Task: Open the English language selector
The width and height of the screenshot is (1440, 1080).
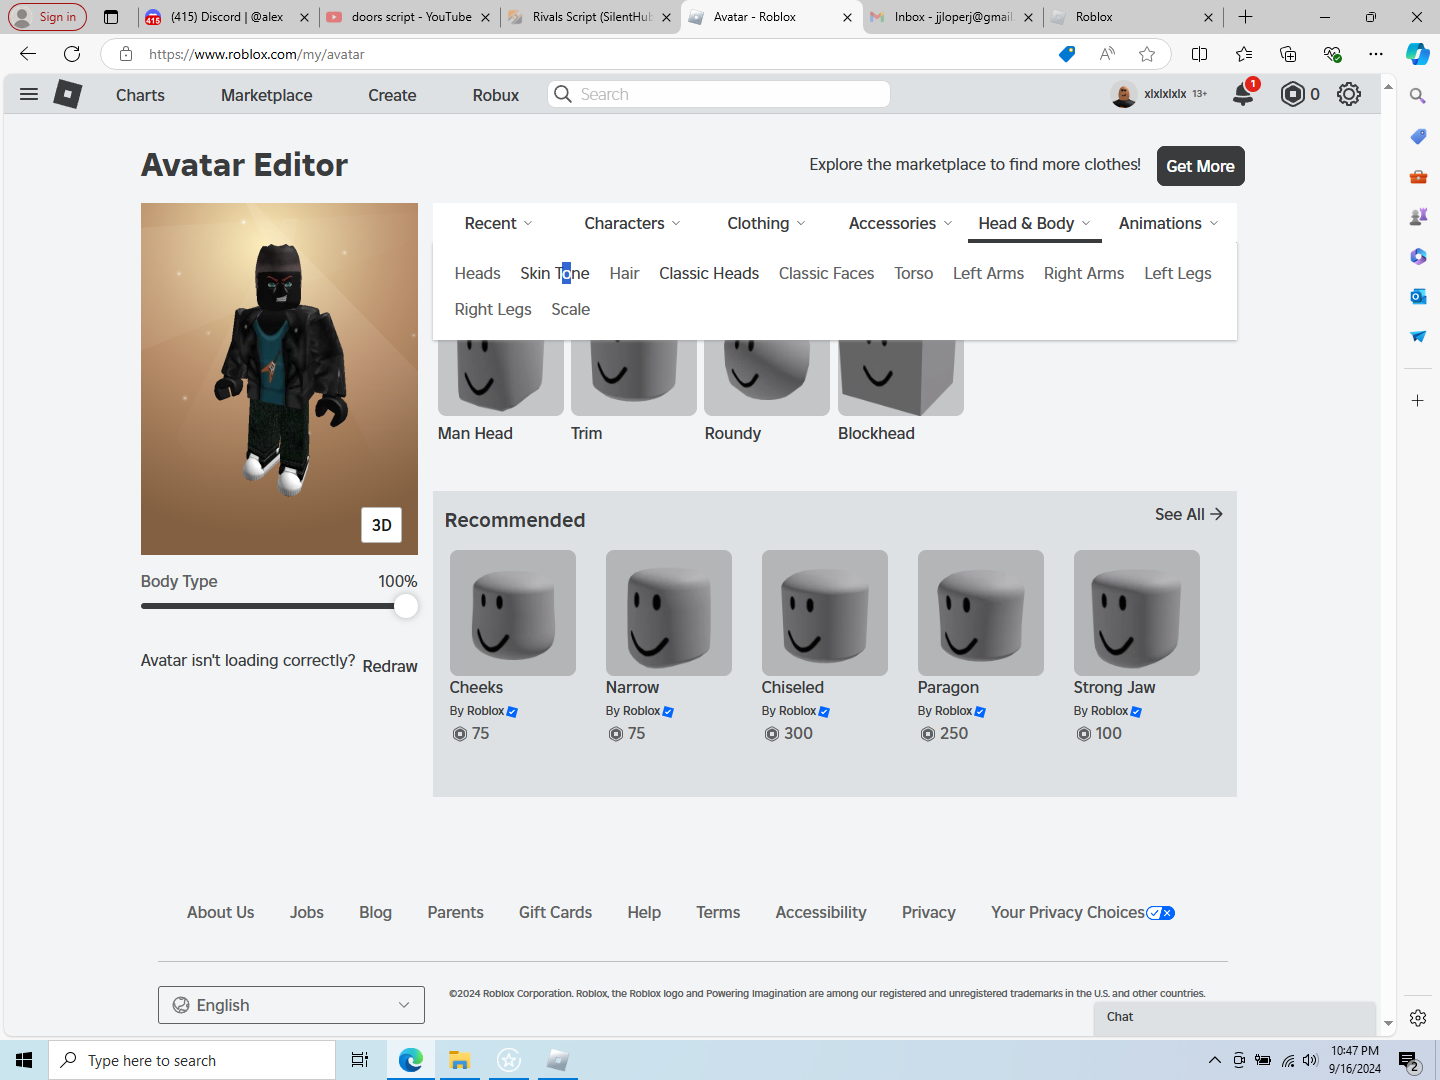Action: tap(291, 1005)
